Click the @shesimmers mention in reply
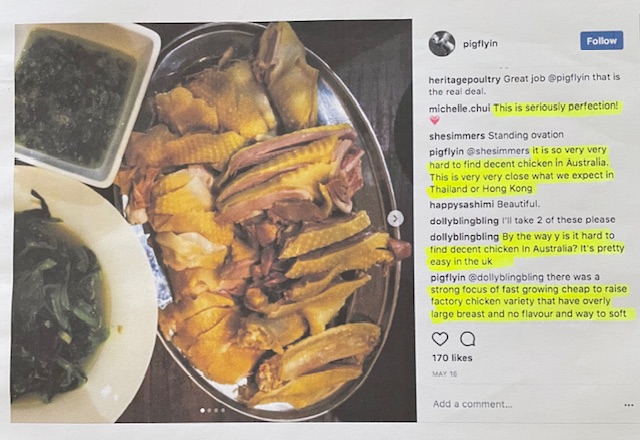 click(x=498, y=151)
